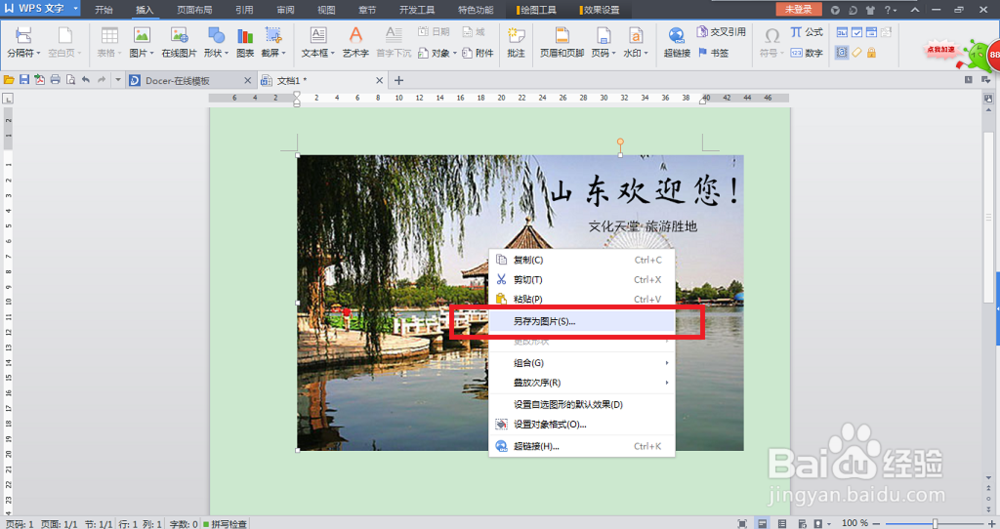Open 在线图片 online pictures
1000x529 pixels.
pyautogui.click(x=179, y=42)
